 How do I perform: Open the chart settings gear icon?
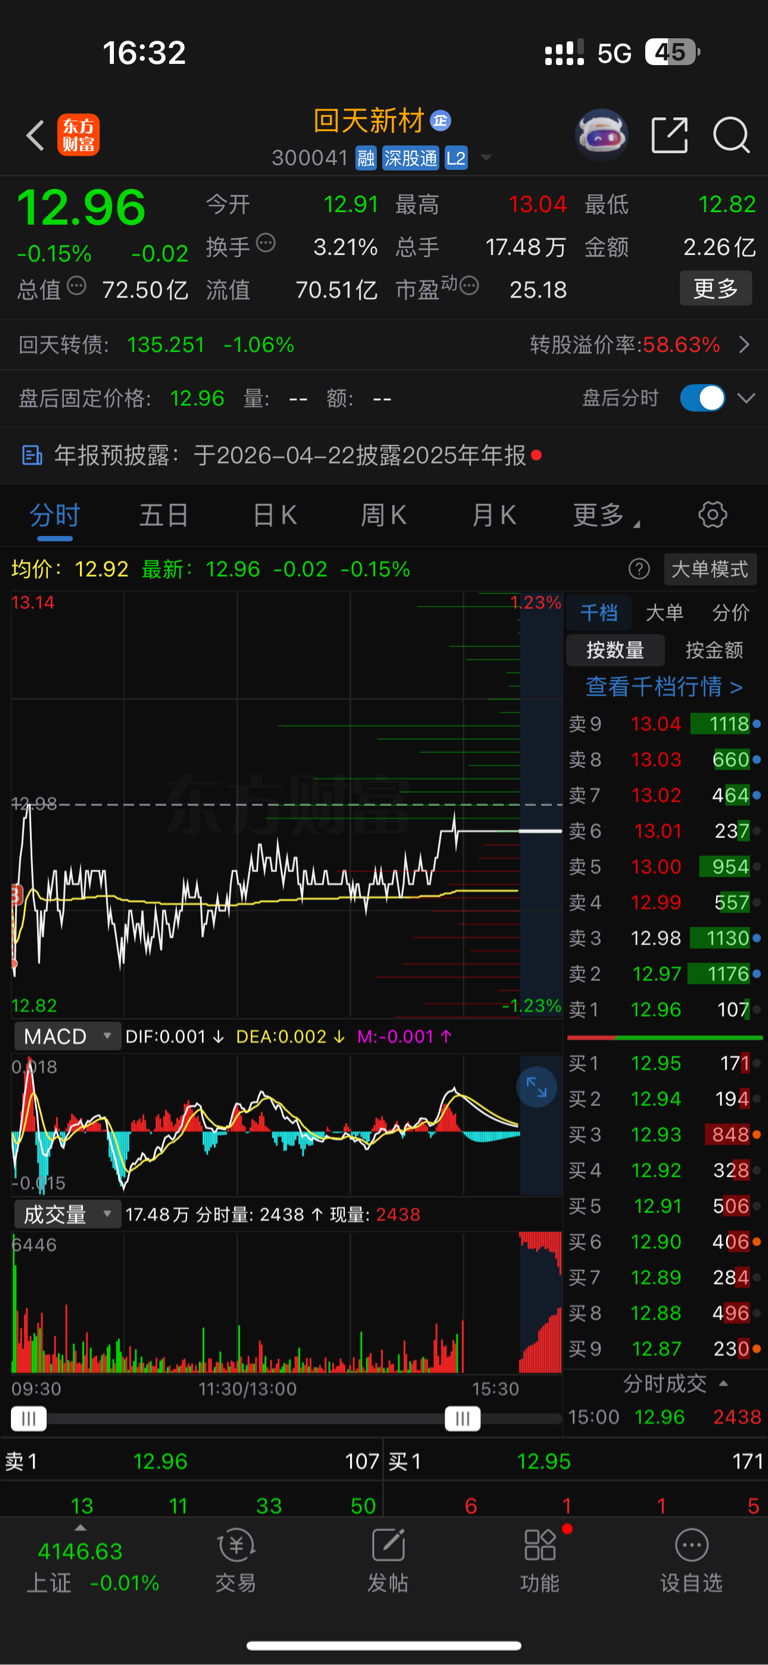[x=712, y=515]
